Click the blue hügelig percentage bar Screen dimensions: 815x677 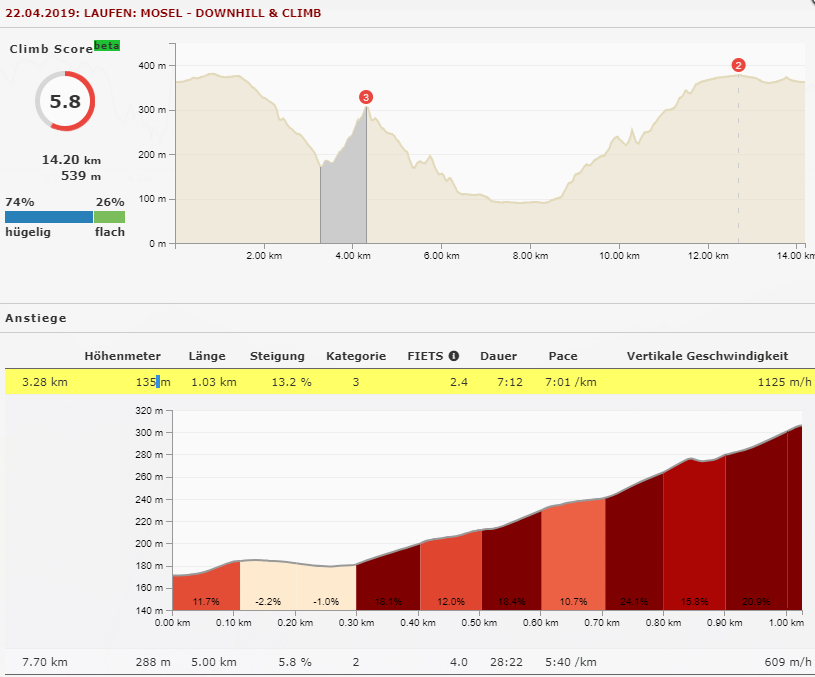[48, 217]
